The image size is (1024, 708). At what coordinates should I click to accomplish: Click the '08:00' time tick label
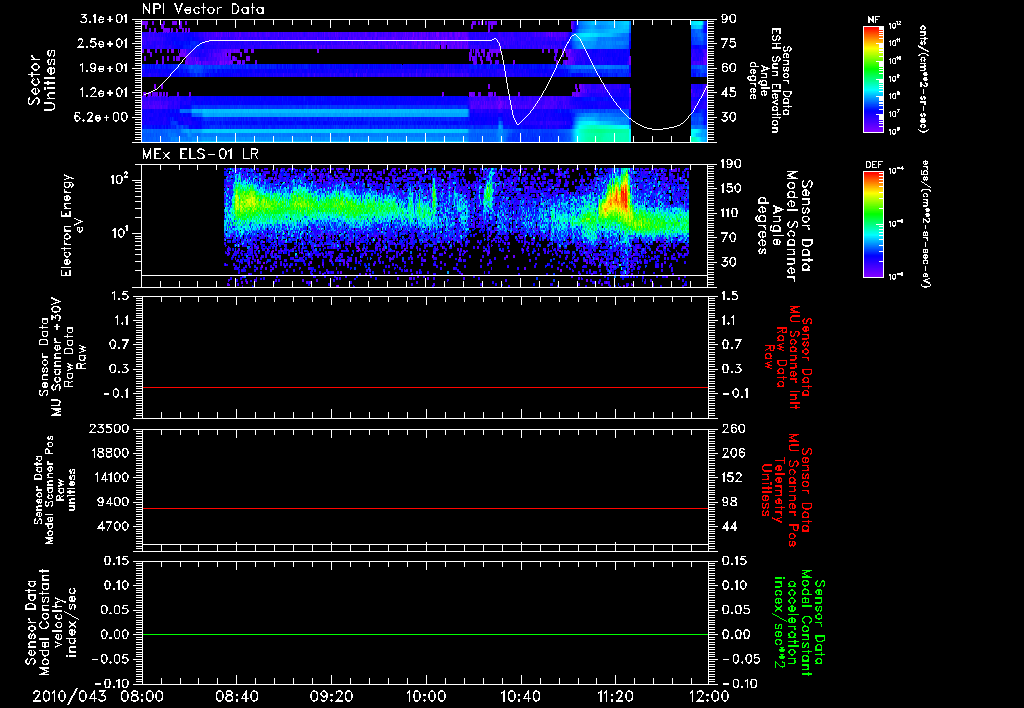click(x=142, y=696)
